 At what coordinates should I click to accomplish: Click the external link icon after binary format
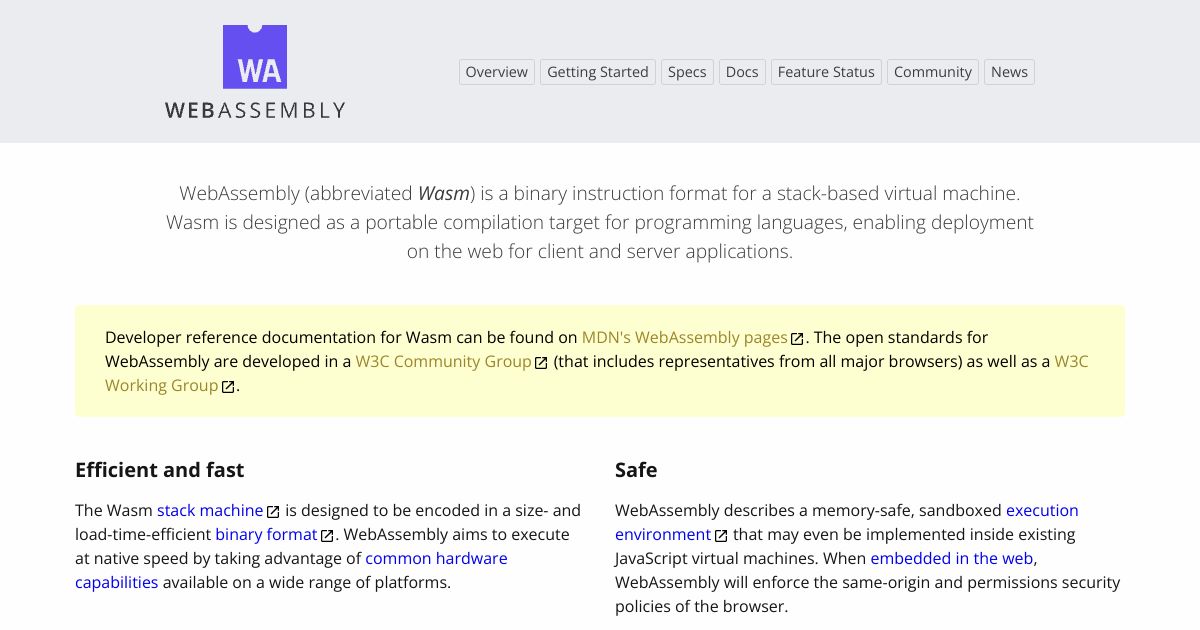(327, 535)
